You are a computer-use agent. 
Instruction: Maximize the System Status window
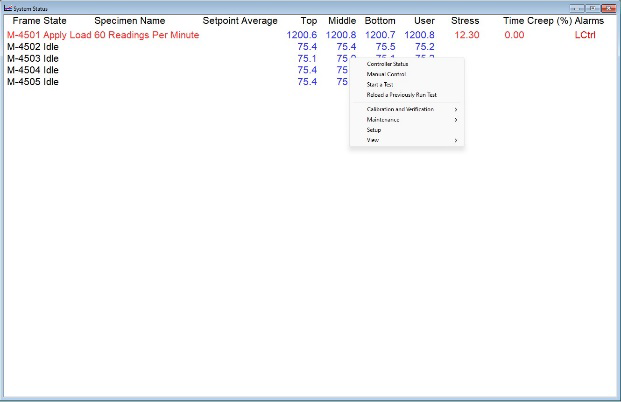click(x=593, y=8)
